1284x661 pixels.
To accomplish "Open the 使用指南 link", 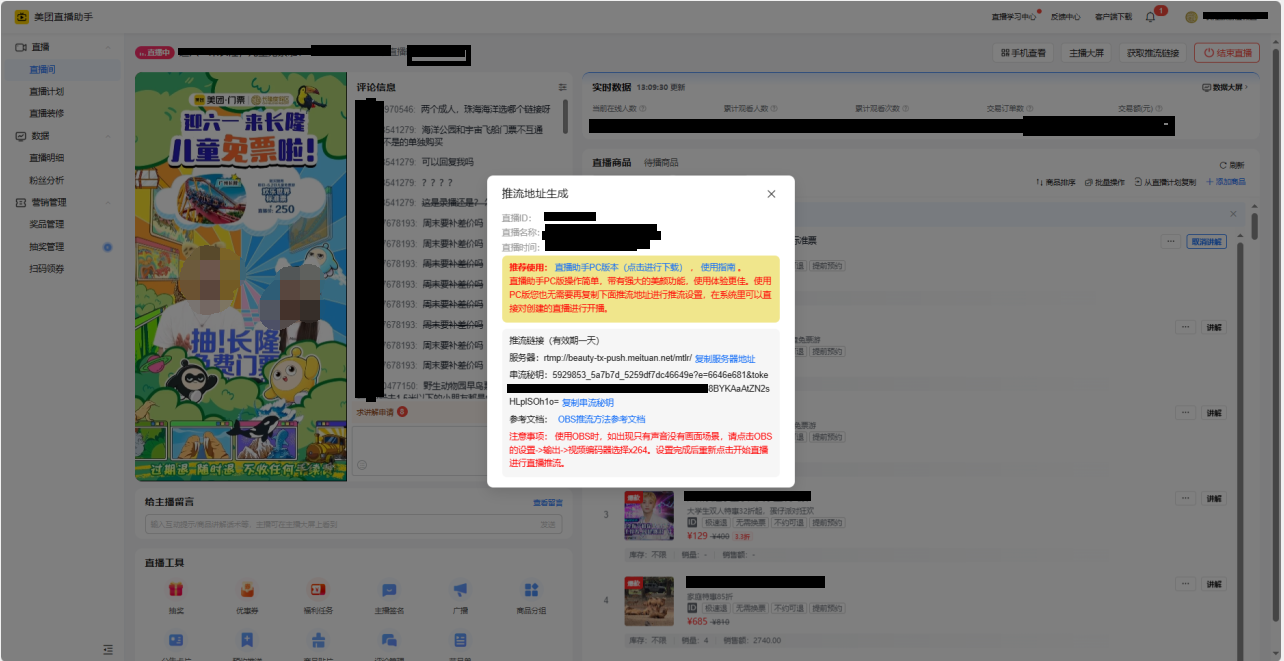I will pos(717,267).
